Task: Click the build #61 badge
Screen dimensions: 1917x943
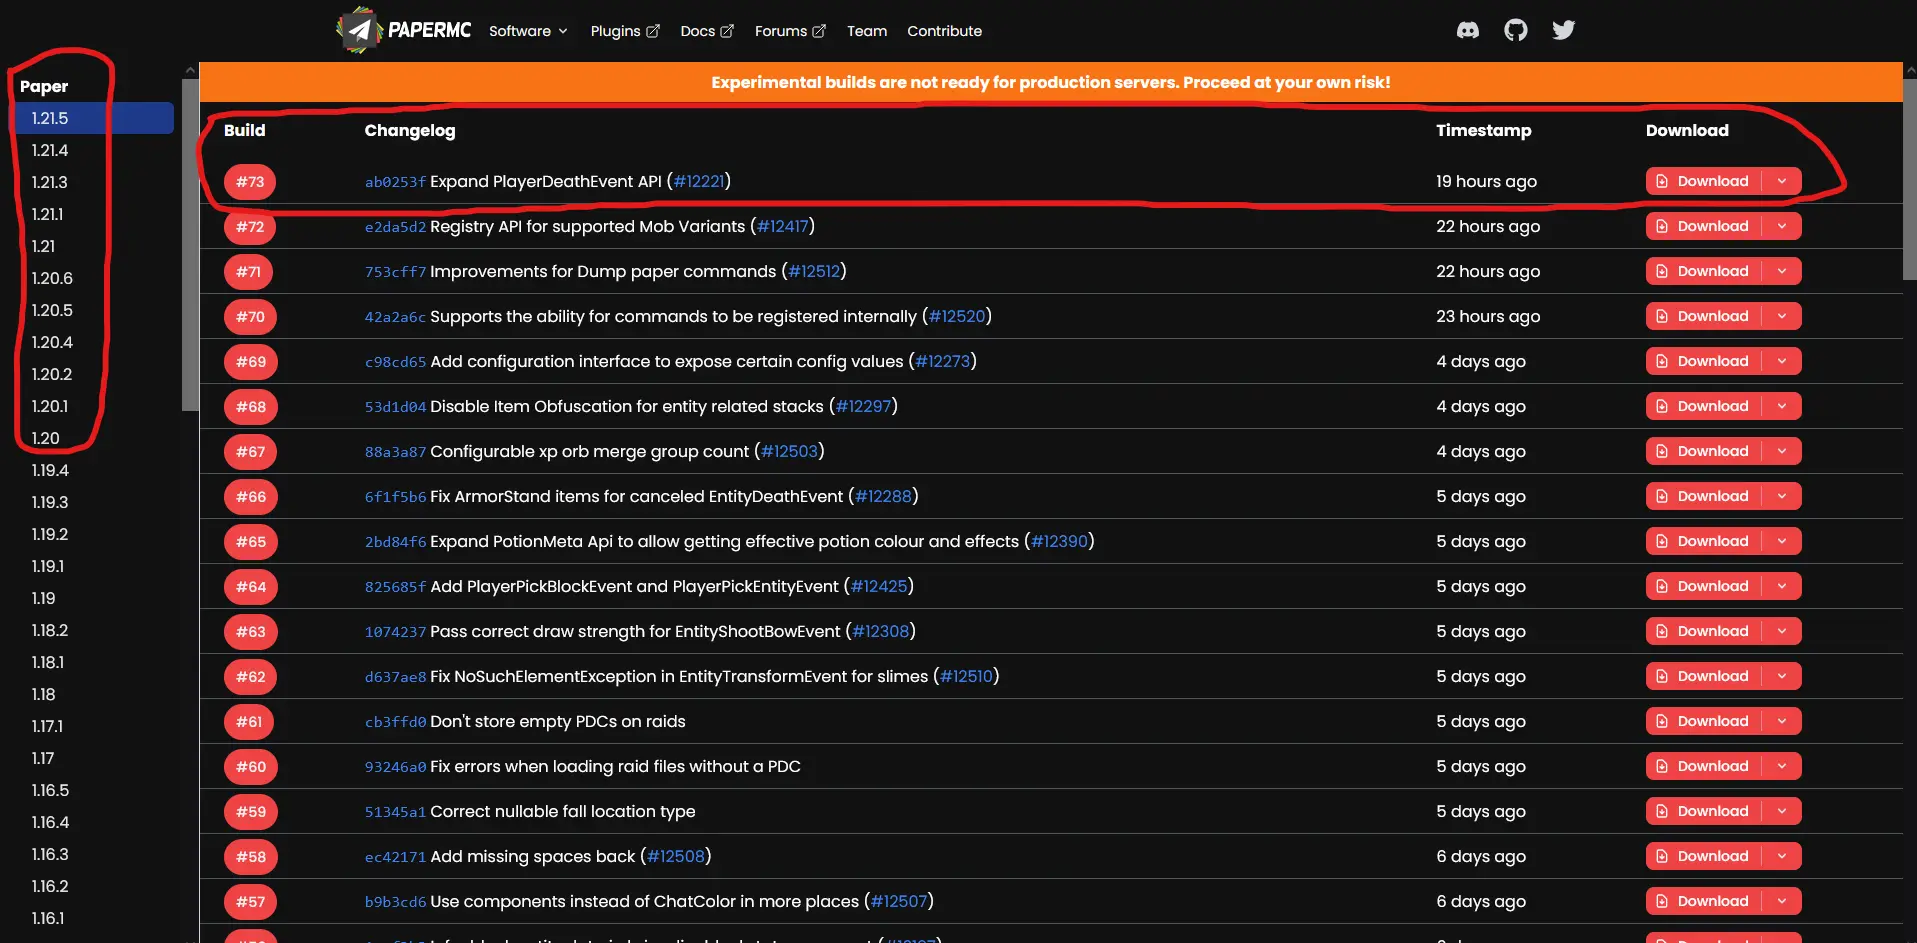Action: click(250, 722)
